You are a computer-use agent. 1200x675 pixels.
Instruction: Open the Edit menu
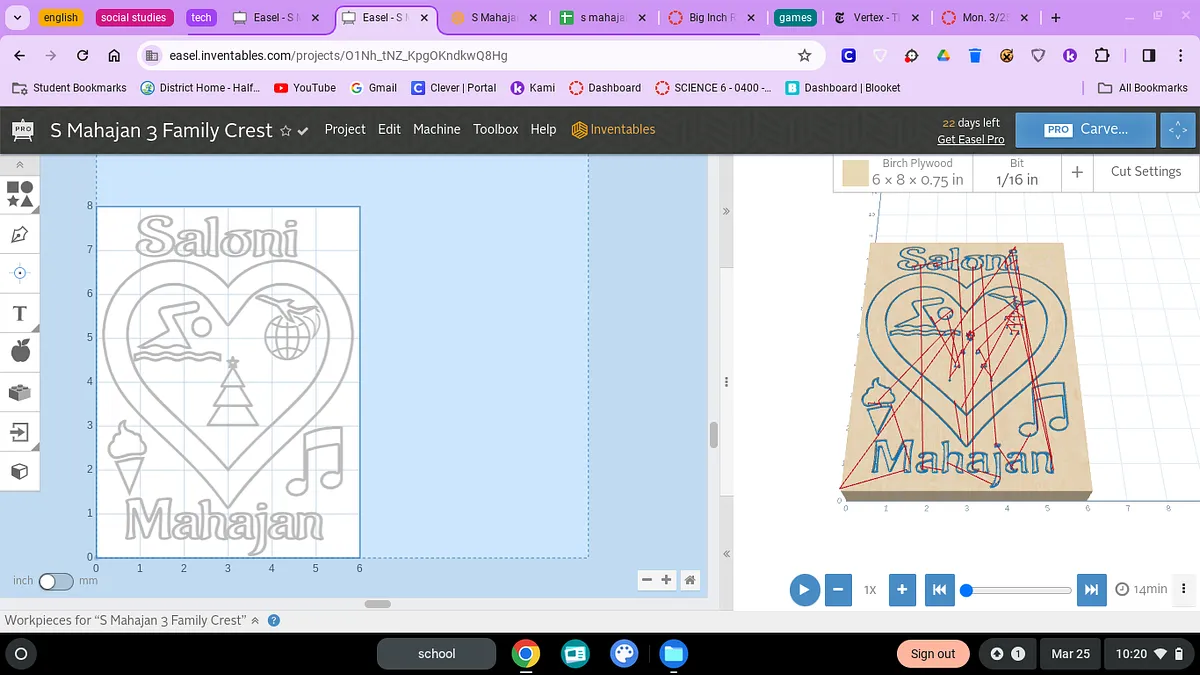[x=389, y=129]
